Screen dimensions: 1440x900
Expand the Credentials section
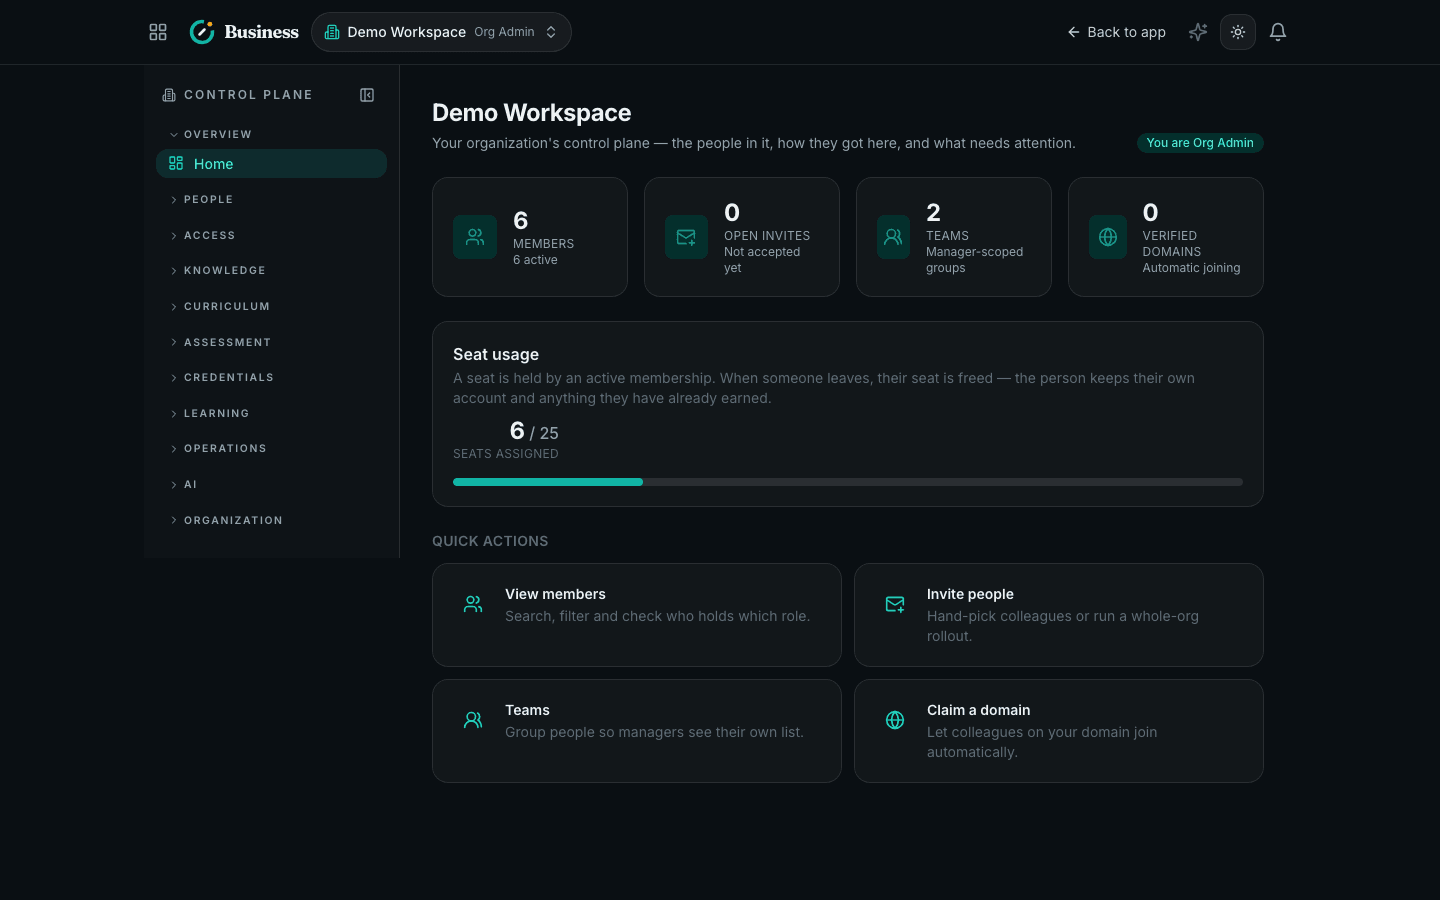[222, 378]
